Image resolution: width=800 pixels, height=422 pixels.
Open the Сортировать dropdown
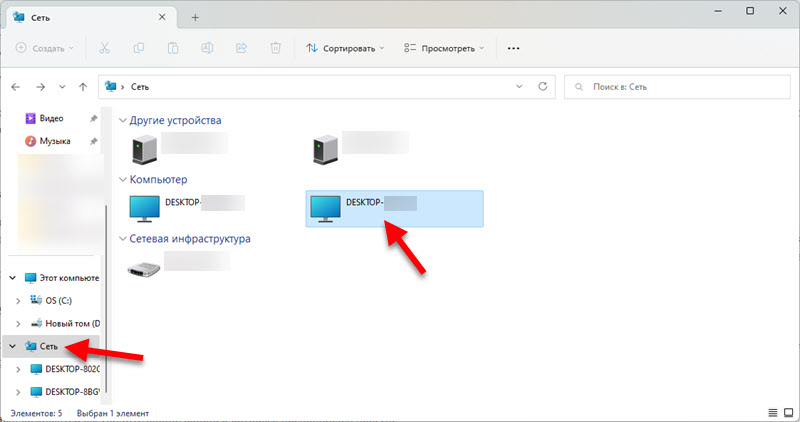click(x=345, y=47)
